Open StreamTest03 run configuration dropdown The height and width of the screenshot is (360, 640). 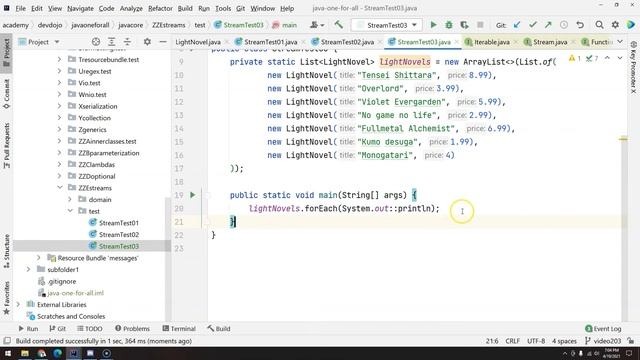386,25
